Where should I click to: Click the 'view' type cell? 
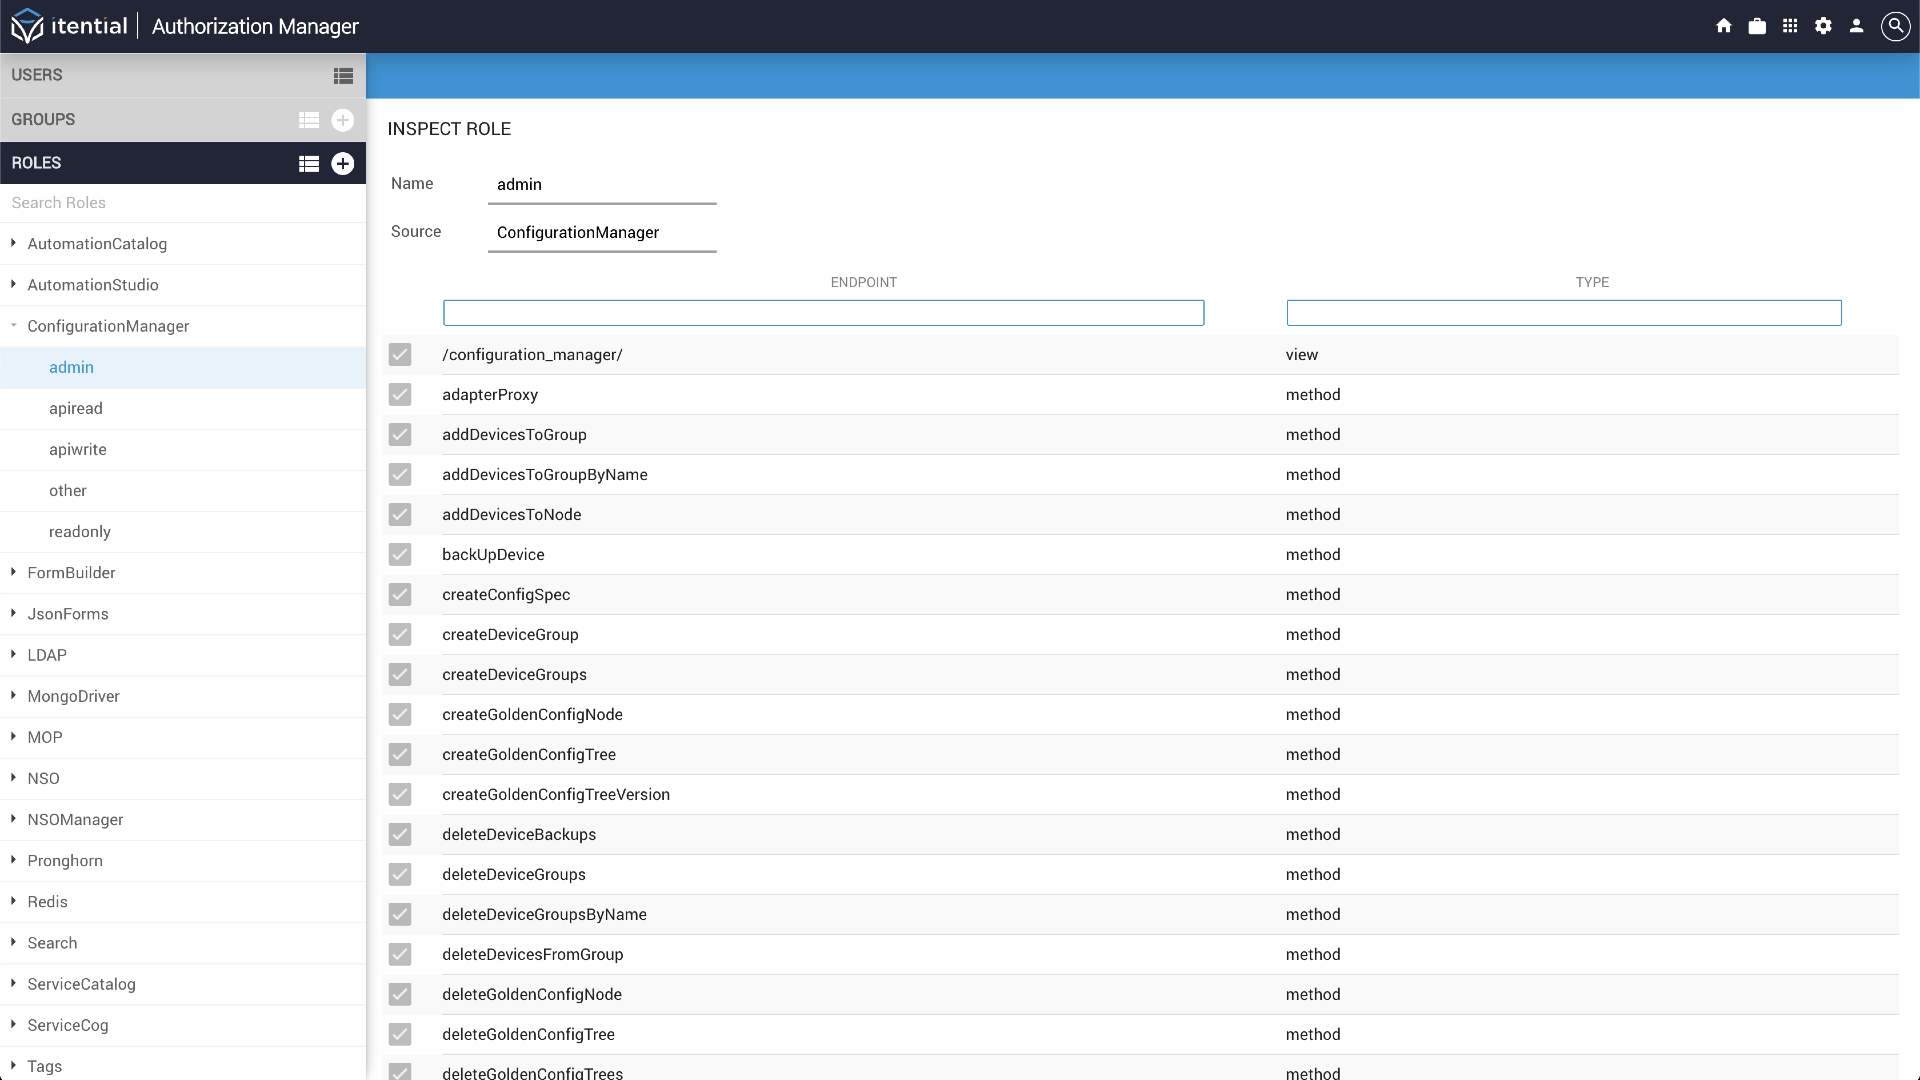tap(1302, 355)
